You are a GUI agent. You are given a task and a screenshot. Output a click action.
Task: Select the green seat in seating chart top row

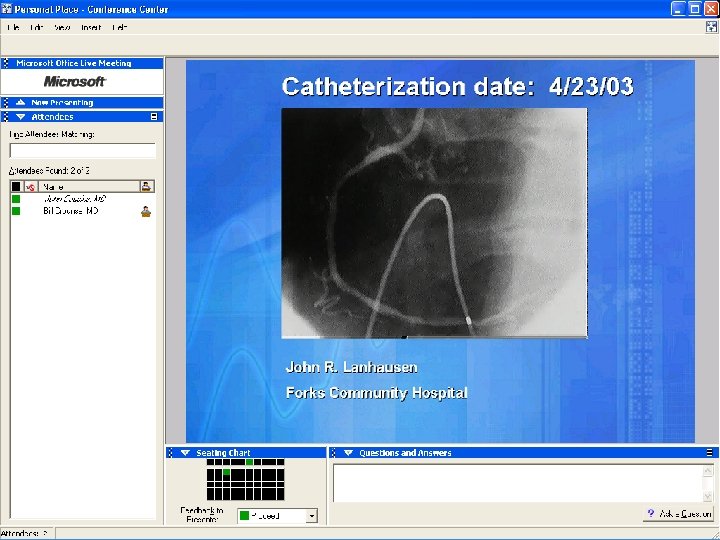point(249,462)
